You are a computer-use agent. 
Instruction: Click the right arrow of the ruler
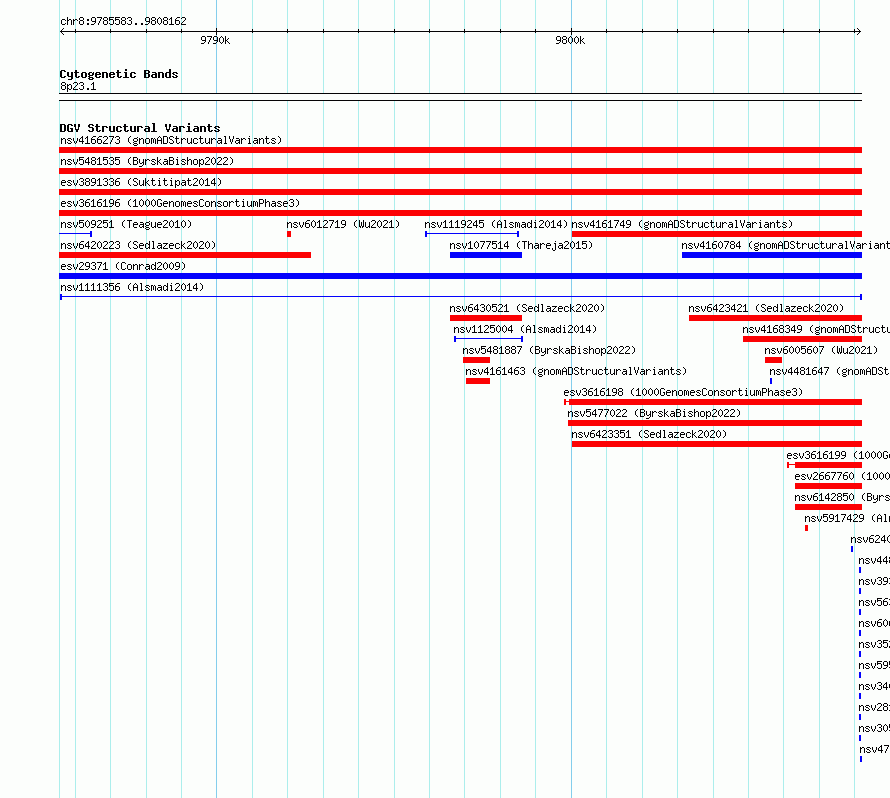pyautogui.click(x=858, y=32)
